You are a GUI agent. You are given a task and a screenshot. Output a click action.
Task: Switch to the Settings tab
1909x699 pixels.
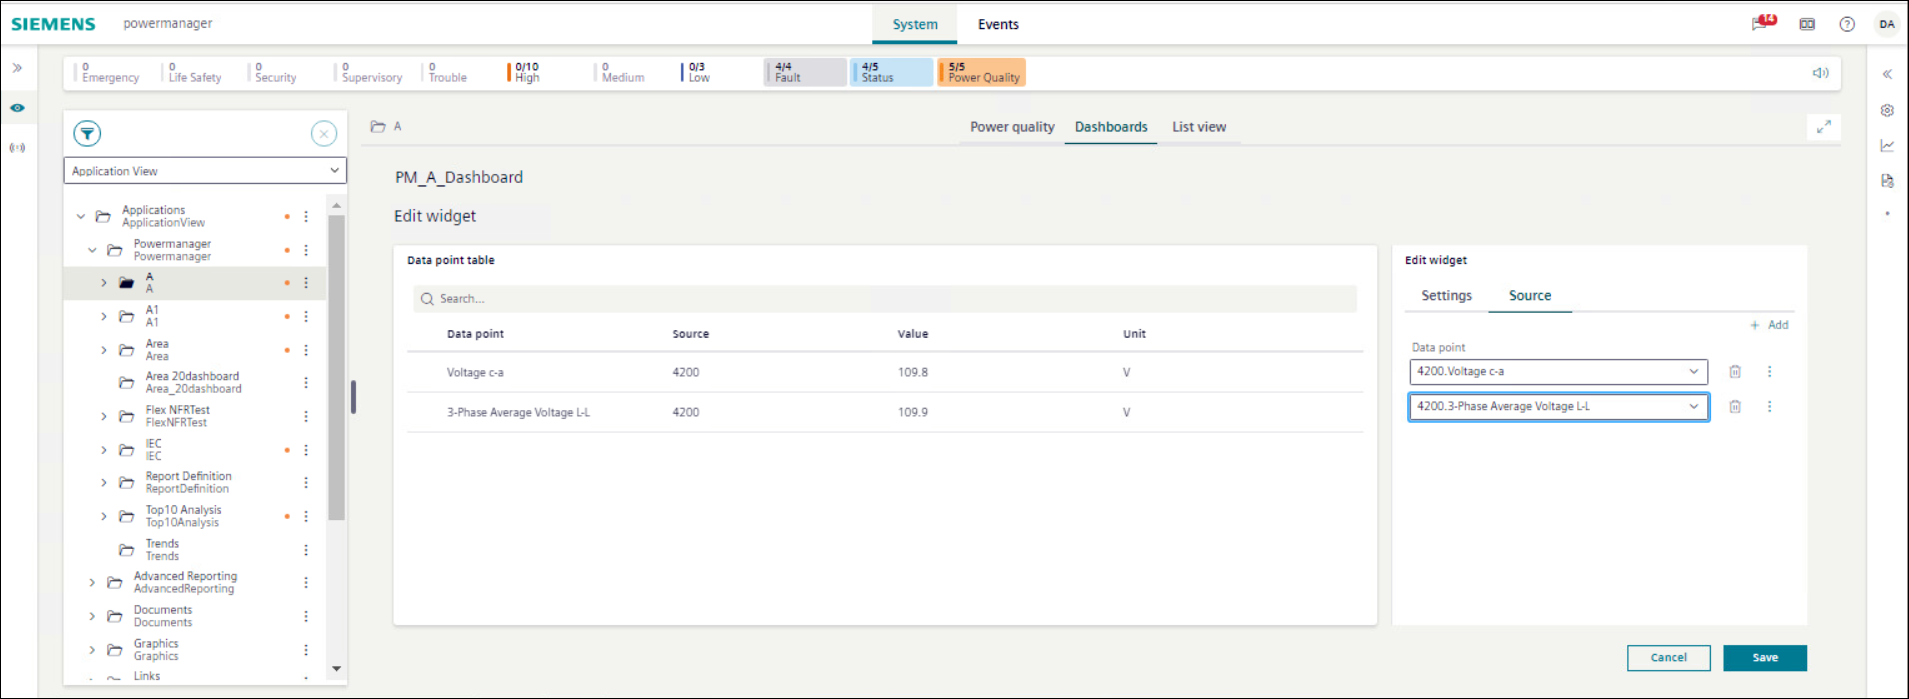tap(1446, 296)
